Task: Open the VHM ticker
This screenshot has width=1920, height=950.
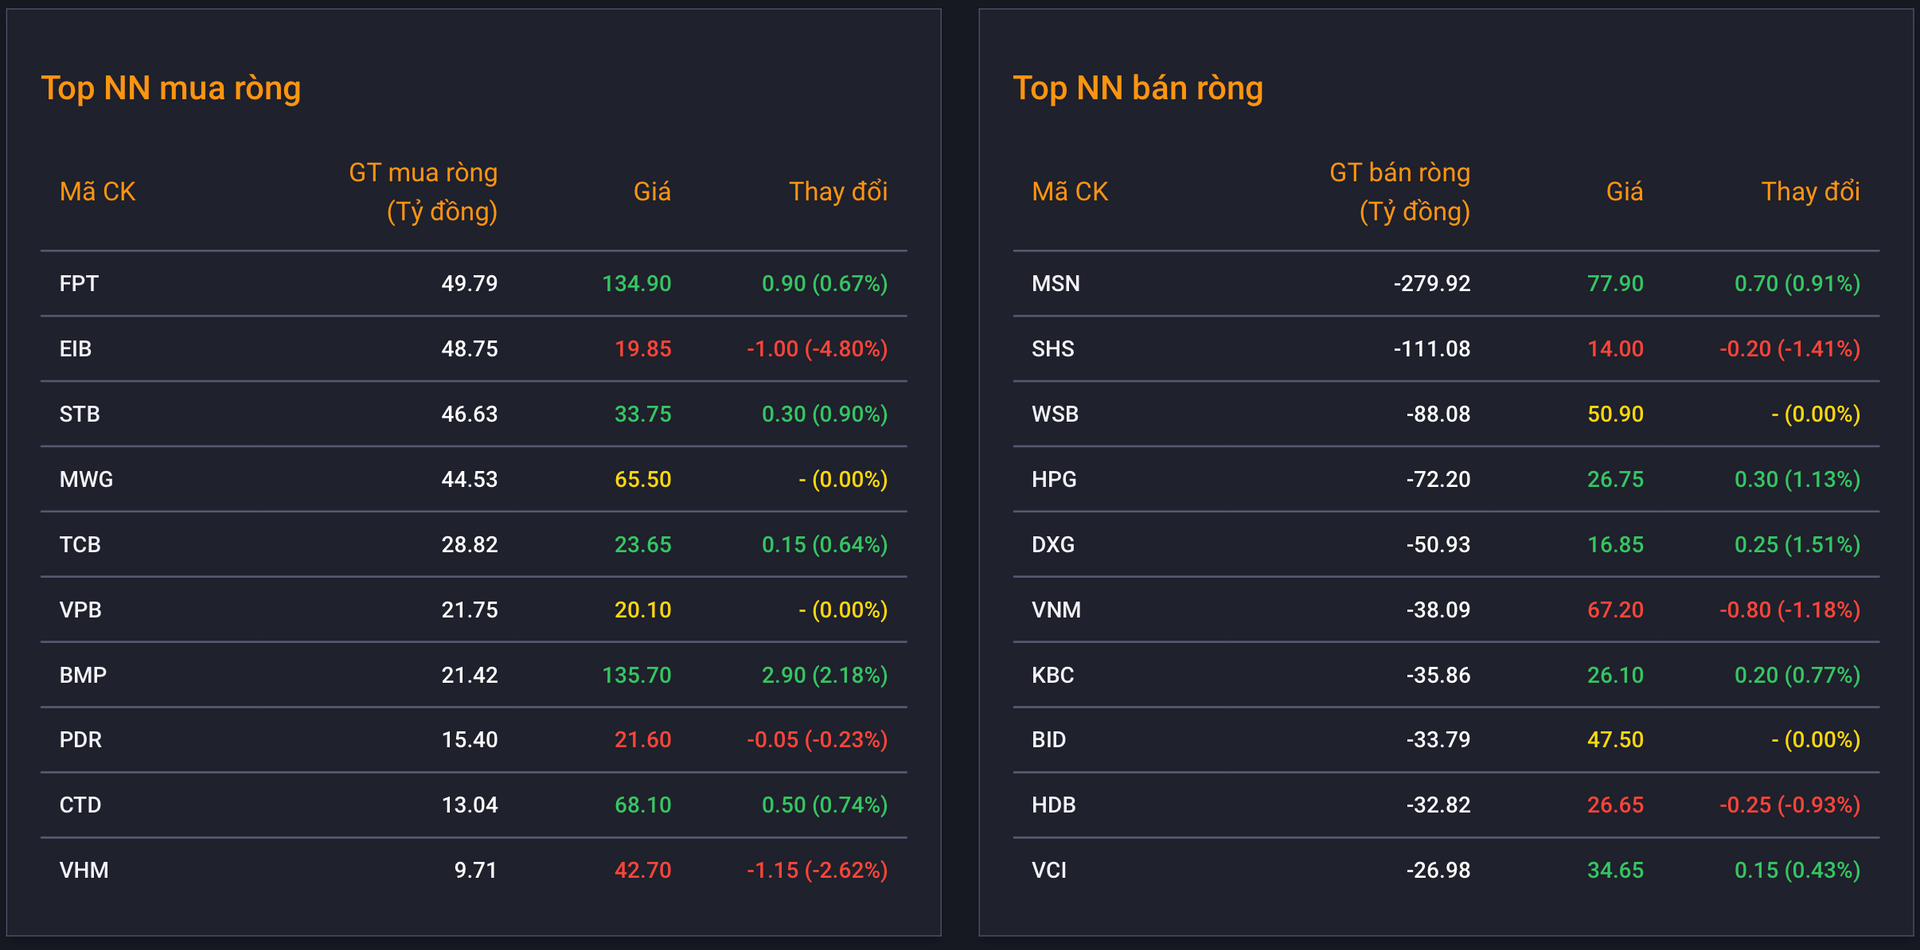Action: point(84,870)
